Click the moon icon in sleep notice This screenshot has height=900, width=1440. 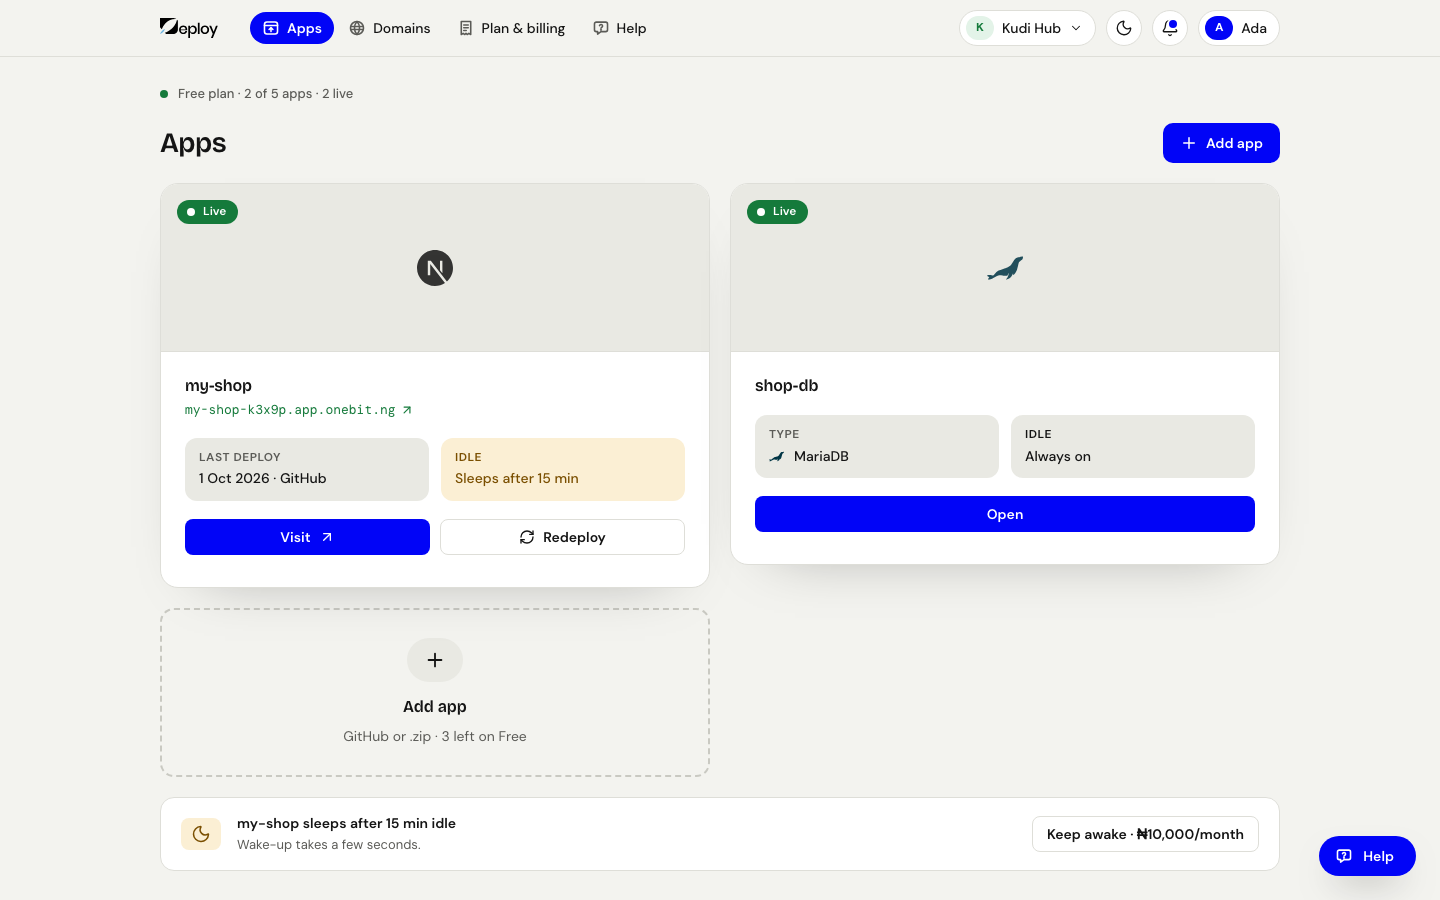201,834
